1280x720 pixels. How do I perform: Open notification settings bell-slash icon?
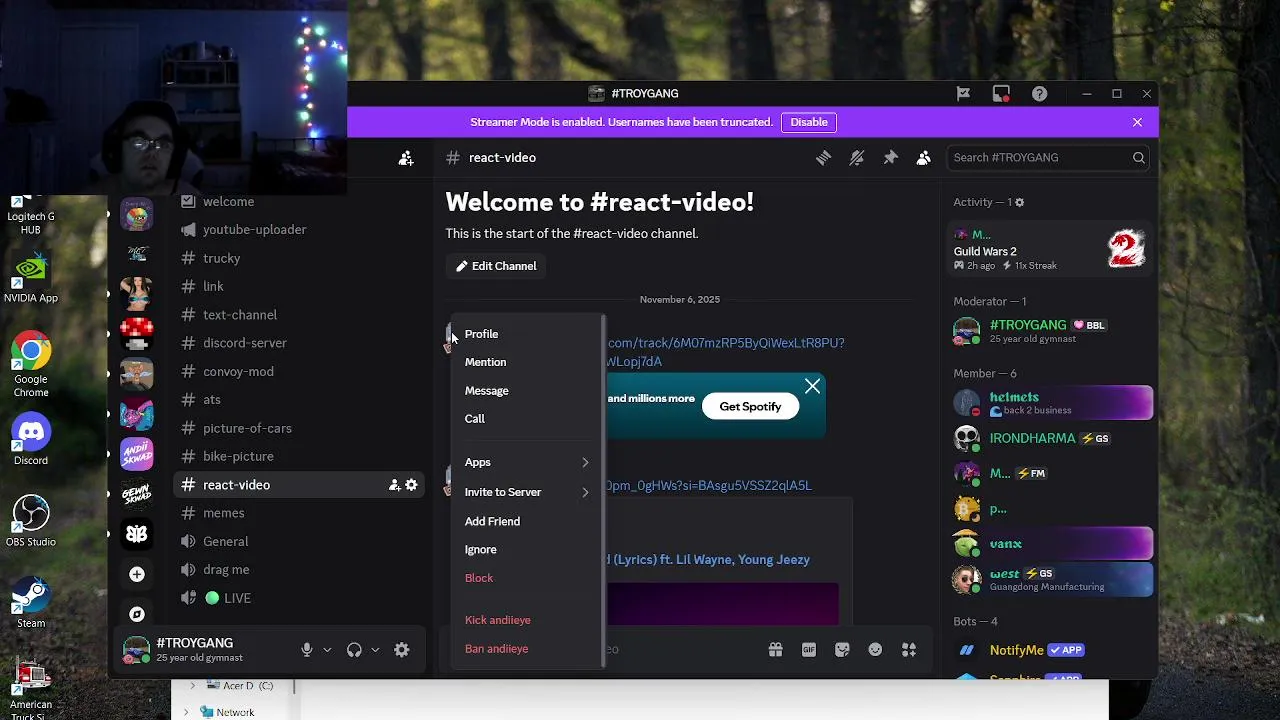[x=857, y=158]
